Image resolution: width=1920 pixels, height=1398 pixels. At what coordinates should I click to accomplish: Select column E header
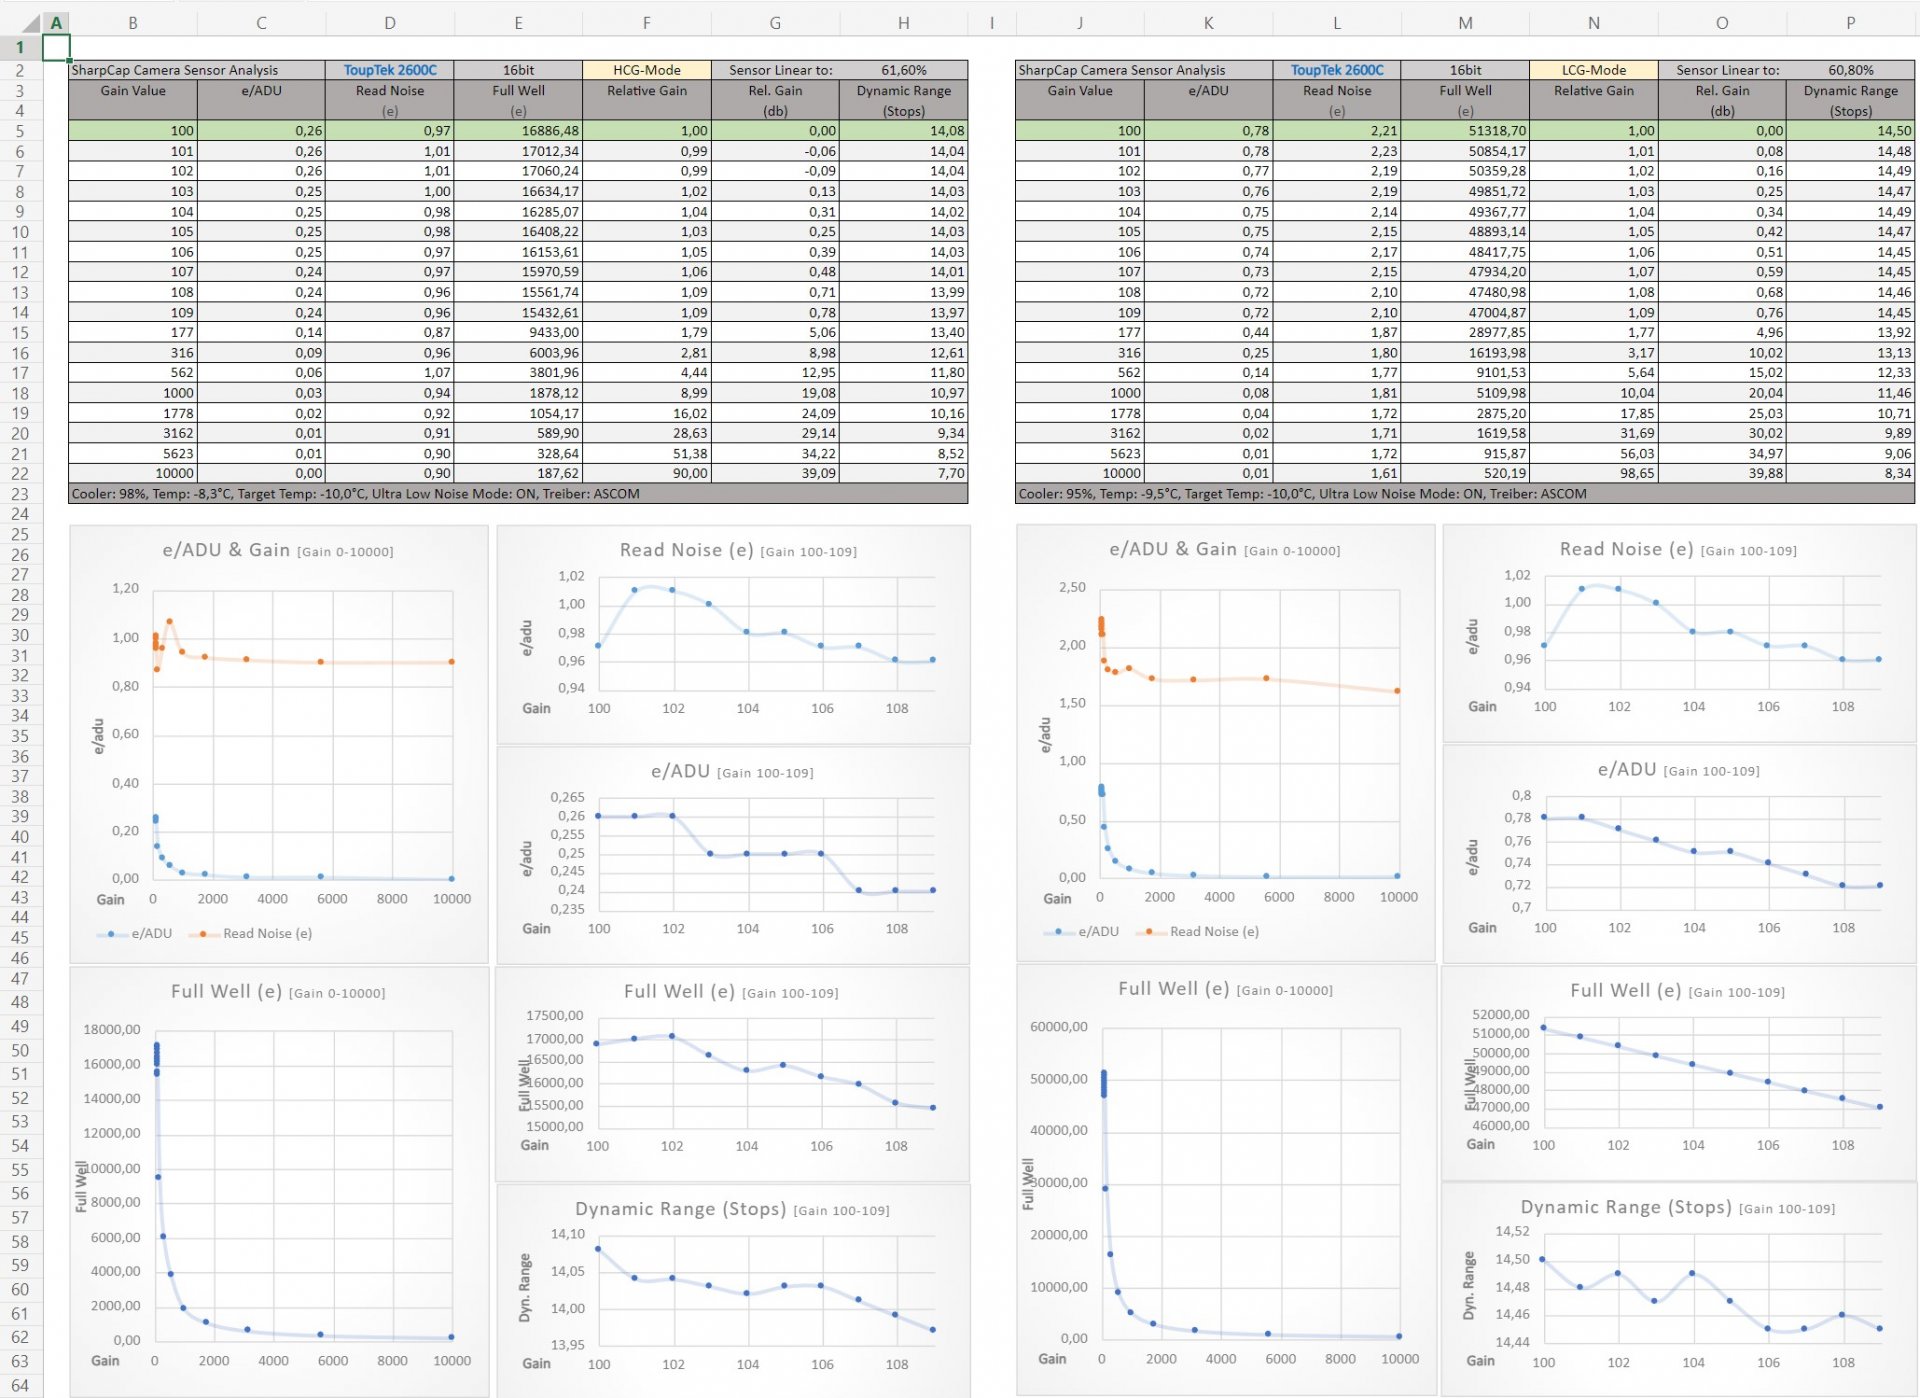click(x=518, y=23)
